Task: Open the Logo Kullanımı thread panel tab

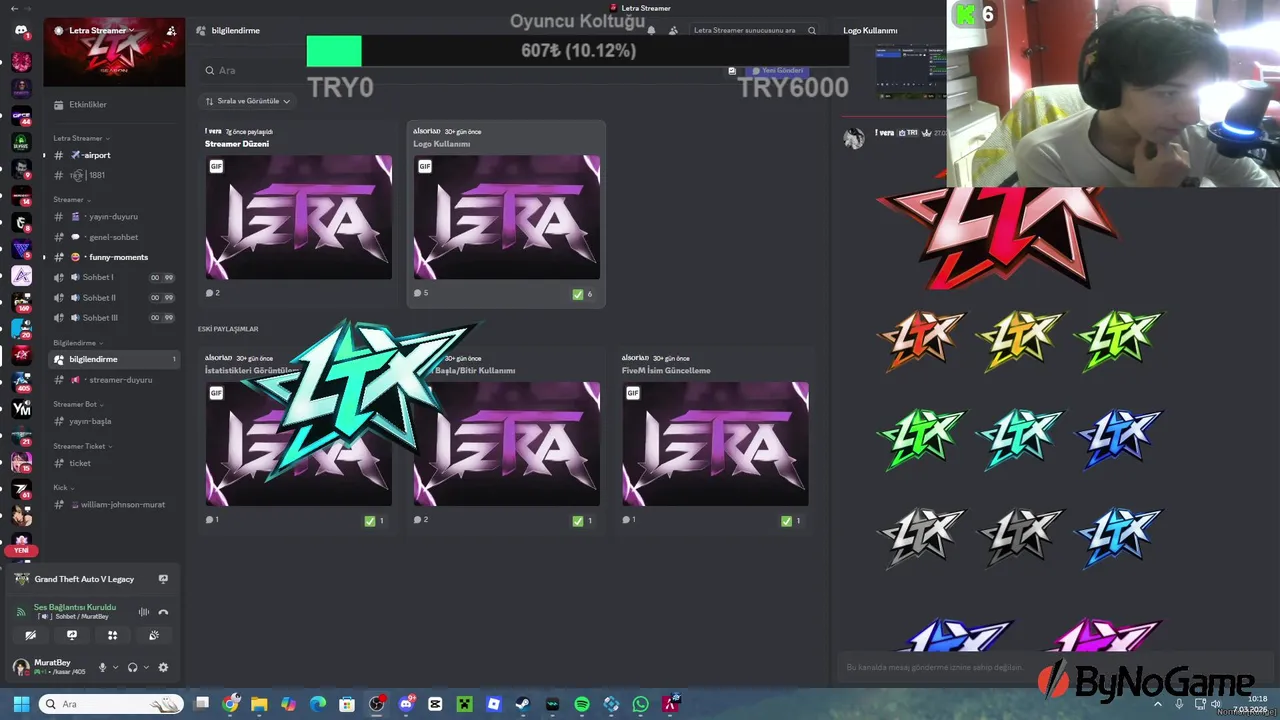Action: point(870,31)
